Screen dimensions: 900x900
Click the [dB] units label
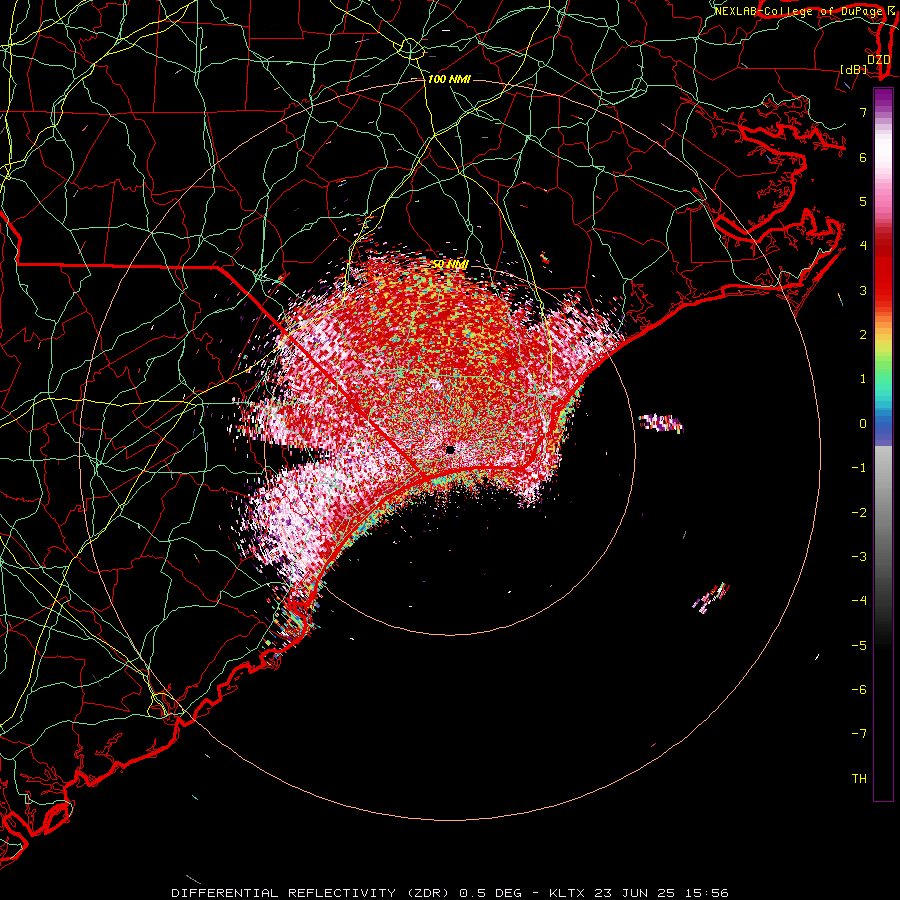[x=854, y=69]
